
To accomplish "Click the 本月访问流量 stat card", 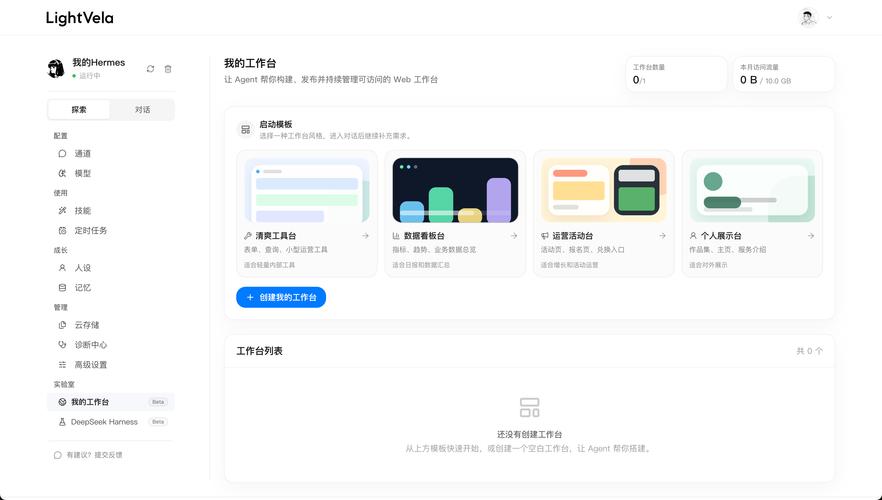I will tap(784, 74).
